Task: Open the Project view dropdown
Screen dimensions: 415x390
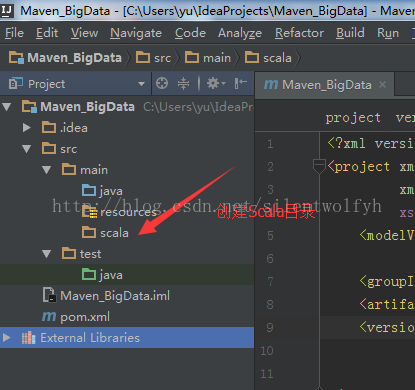Action: (x=141, y=84)
